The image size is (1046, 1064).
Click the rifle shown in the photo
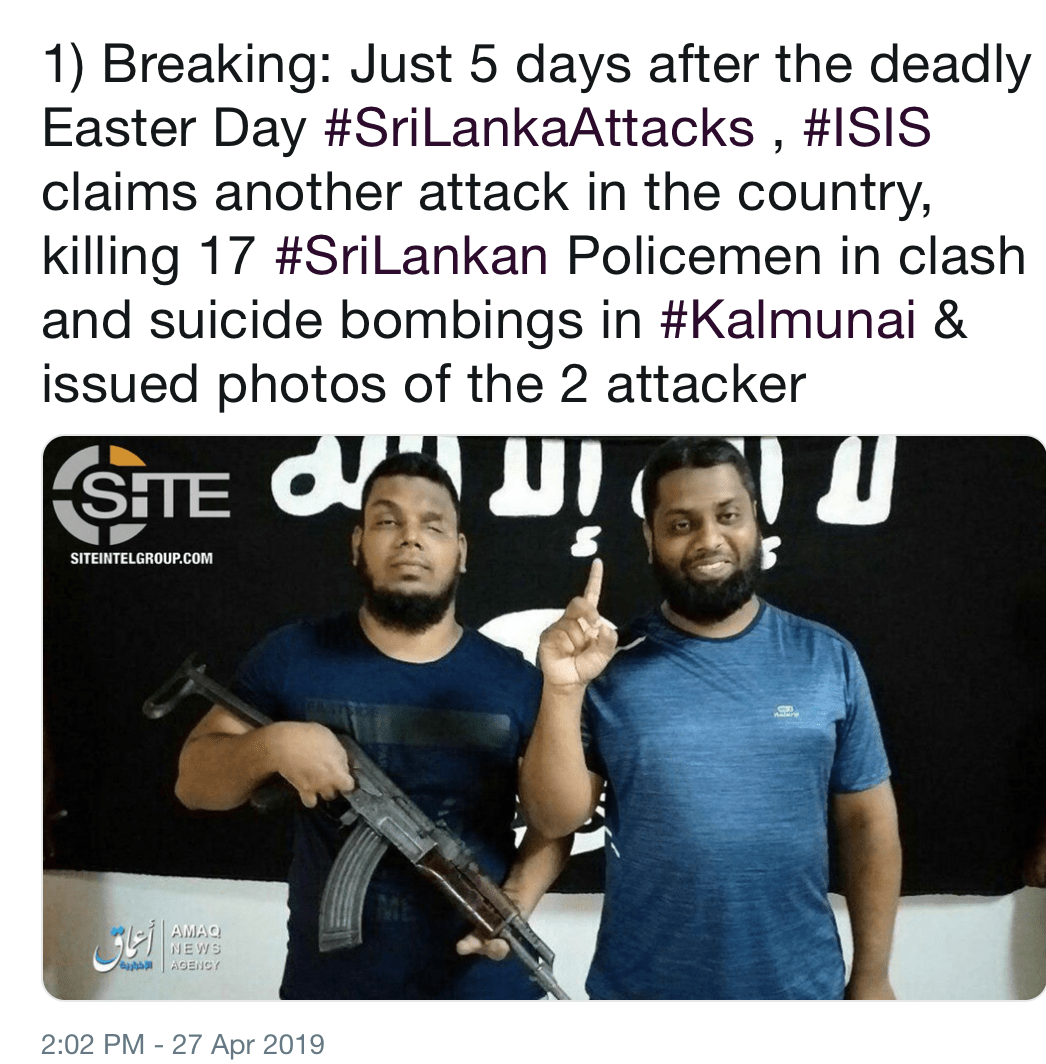point(353,825)
